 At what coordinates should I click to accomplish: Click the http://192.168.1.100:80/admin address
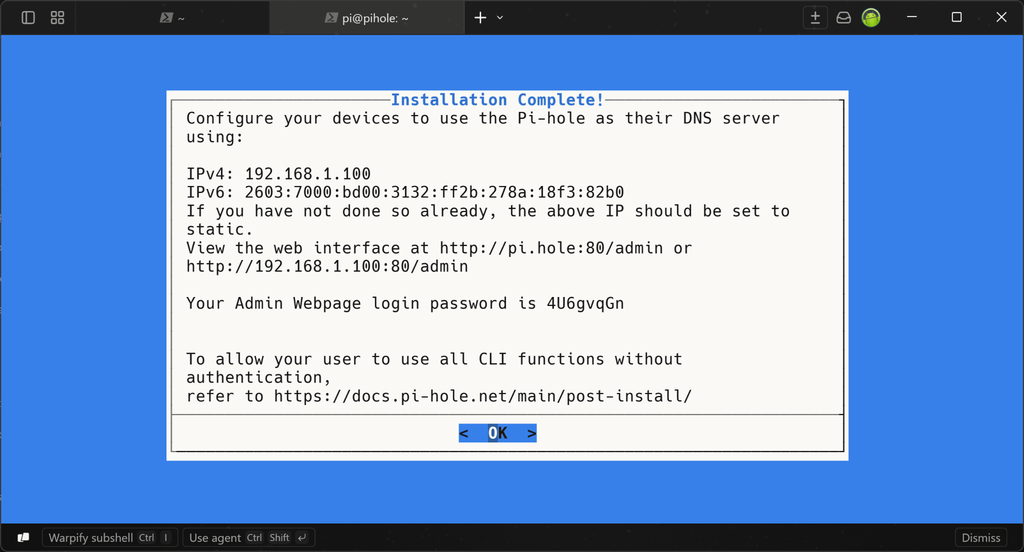(327, 267)
